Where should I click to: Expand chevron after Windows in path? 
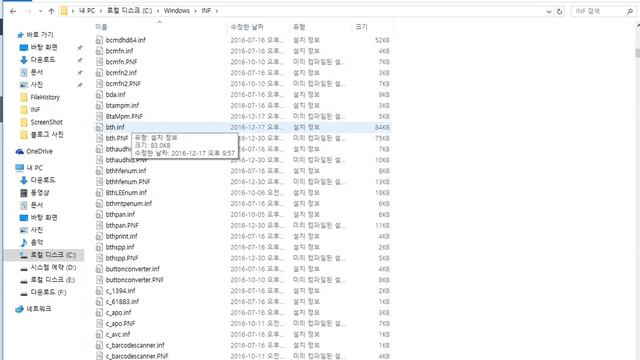click(196, 11)
